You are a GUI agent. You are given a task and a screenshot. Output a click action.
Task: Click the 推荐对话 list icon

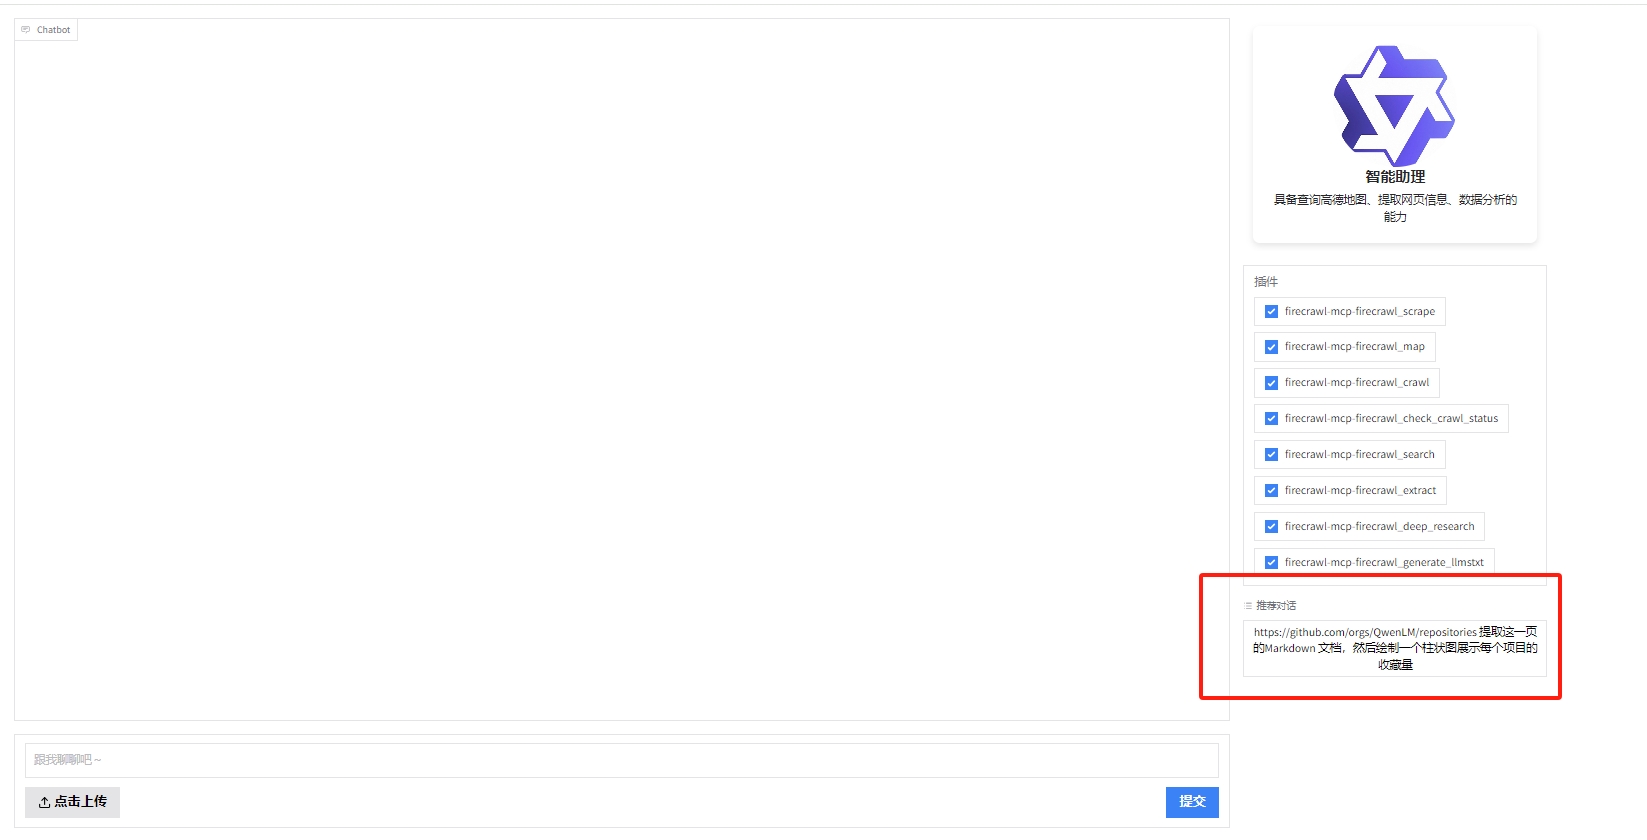[1248, 606]
